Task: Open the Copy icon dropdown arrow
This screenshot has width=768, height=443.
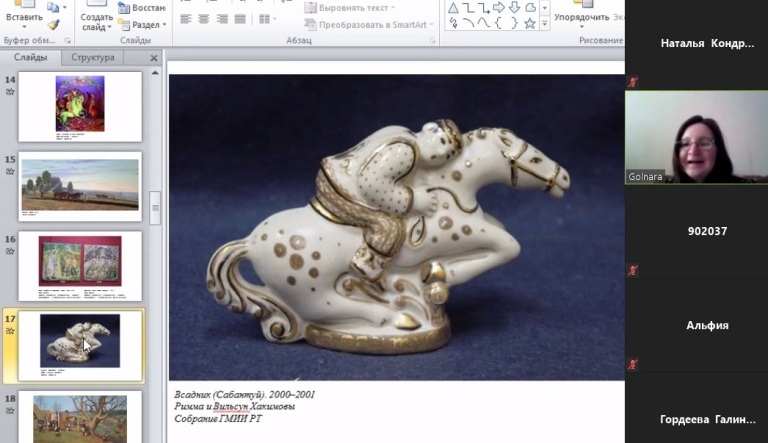Action: pyautogui.click(x=65, y=7)
